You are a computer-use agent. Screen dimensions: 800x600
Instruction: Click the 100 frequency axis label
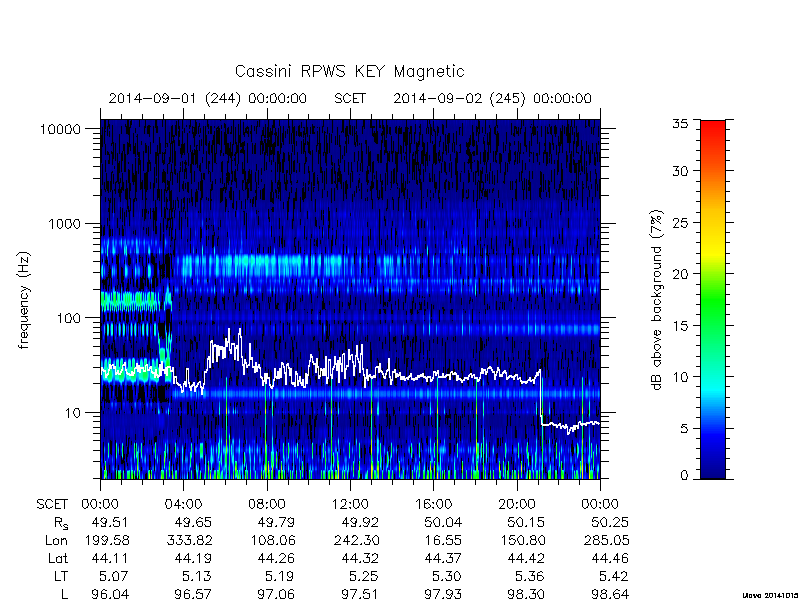(68, 318)
